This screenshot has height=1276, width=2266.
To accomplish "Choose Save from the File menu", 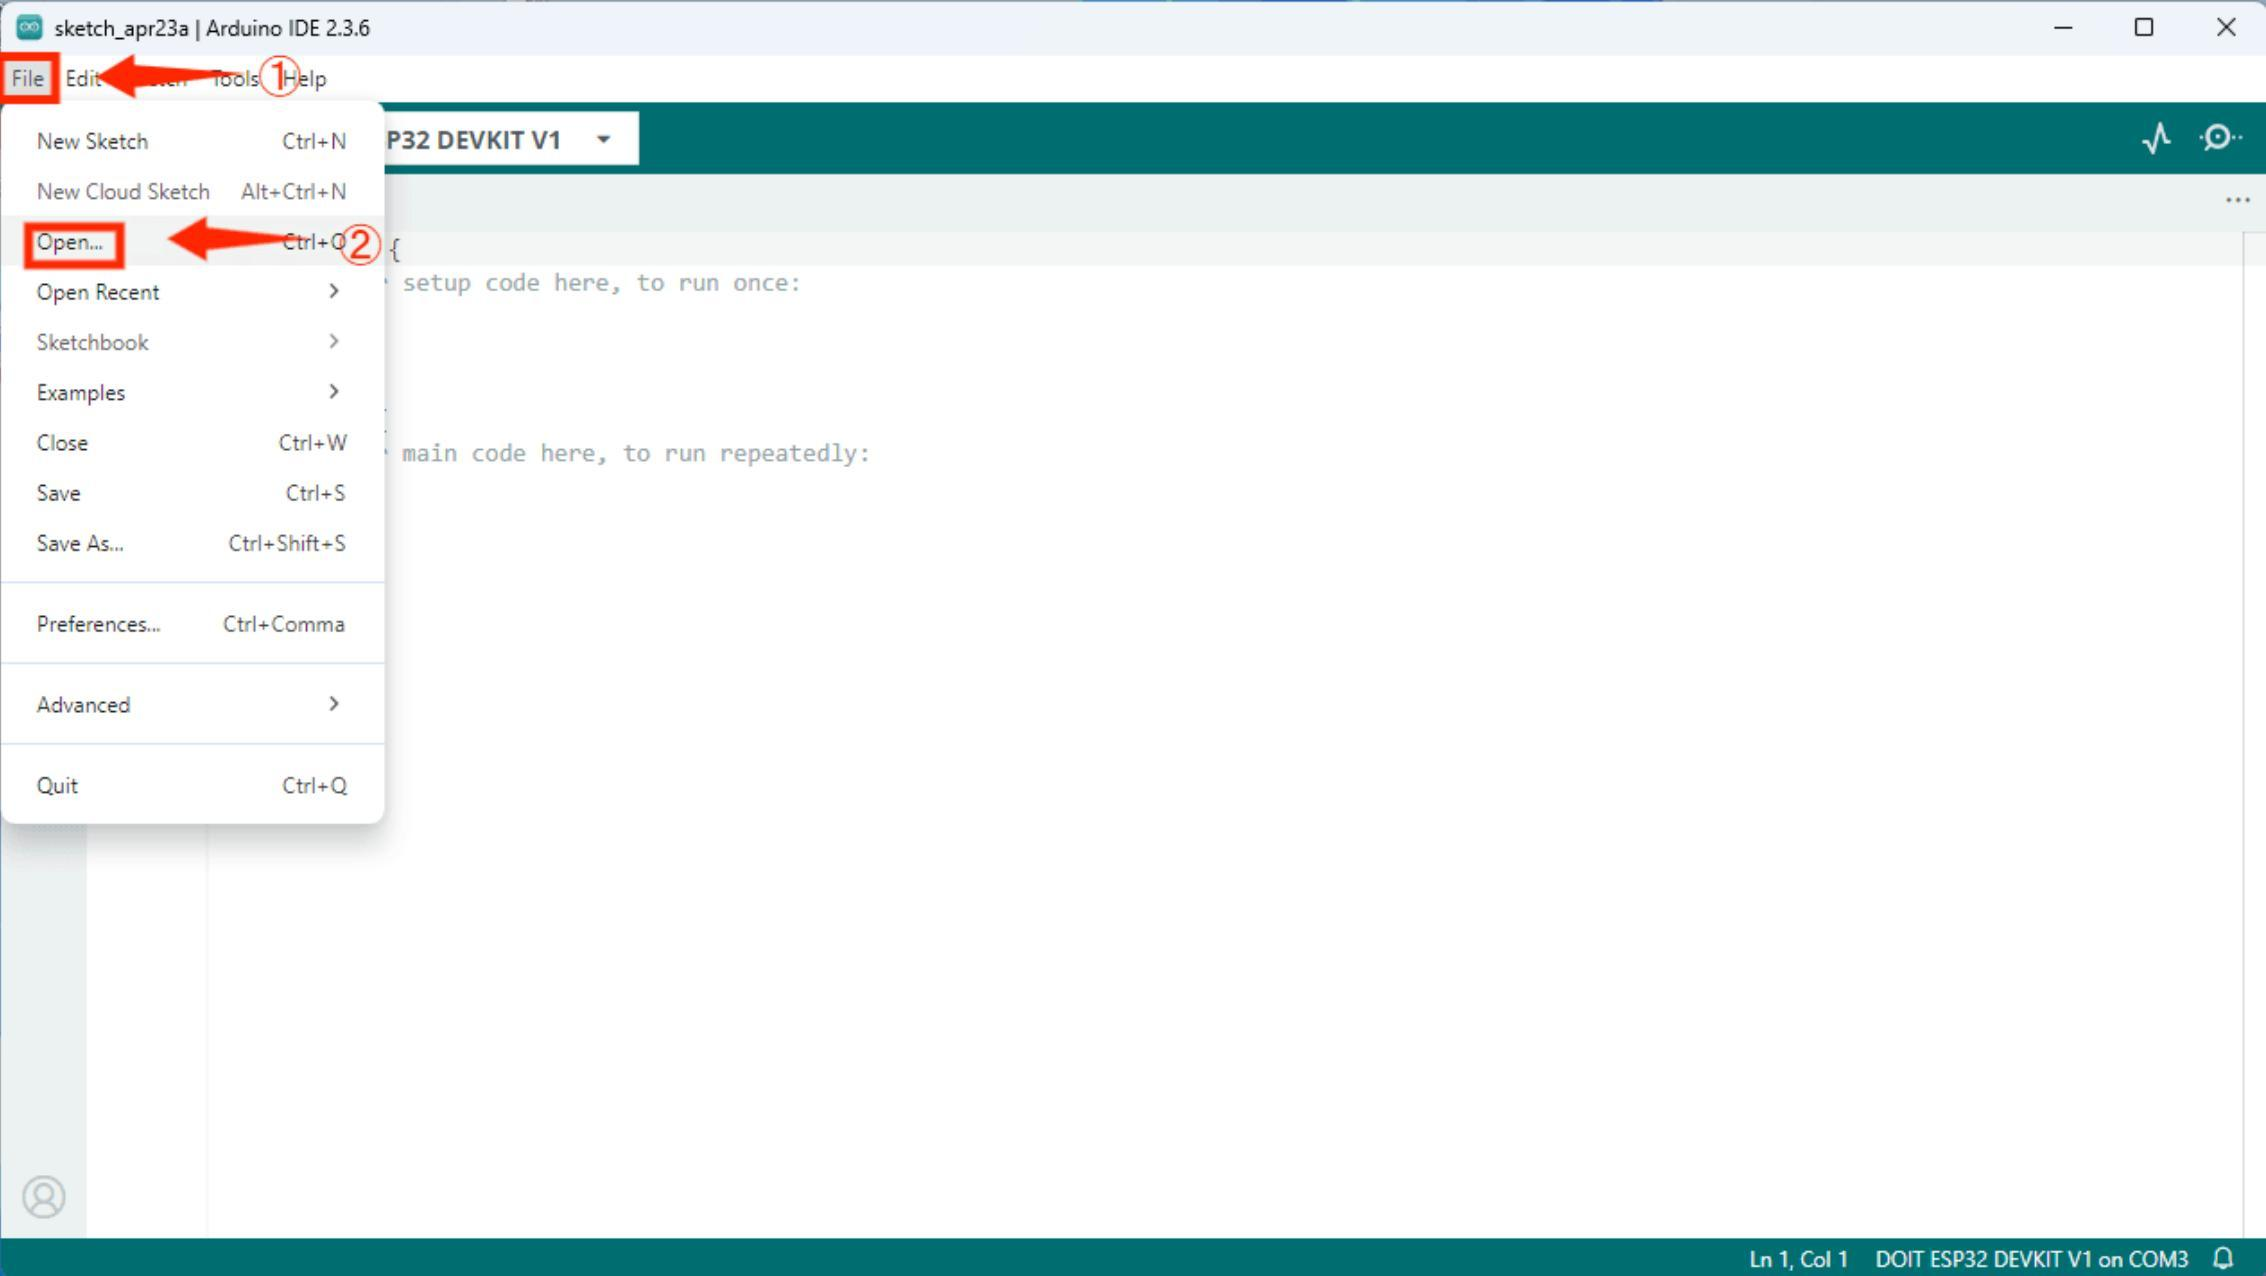I will click(x=192, y=493).
